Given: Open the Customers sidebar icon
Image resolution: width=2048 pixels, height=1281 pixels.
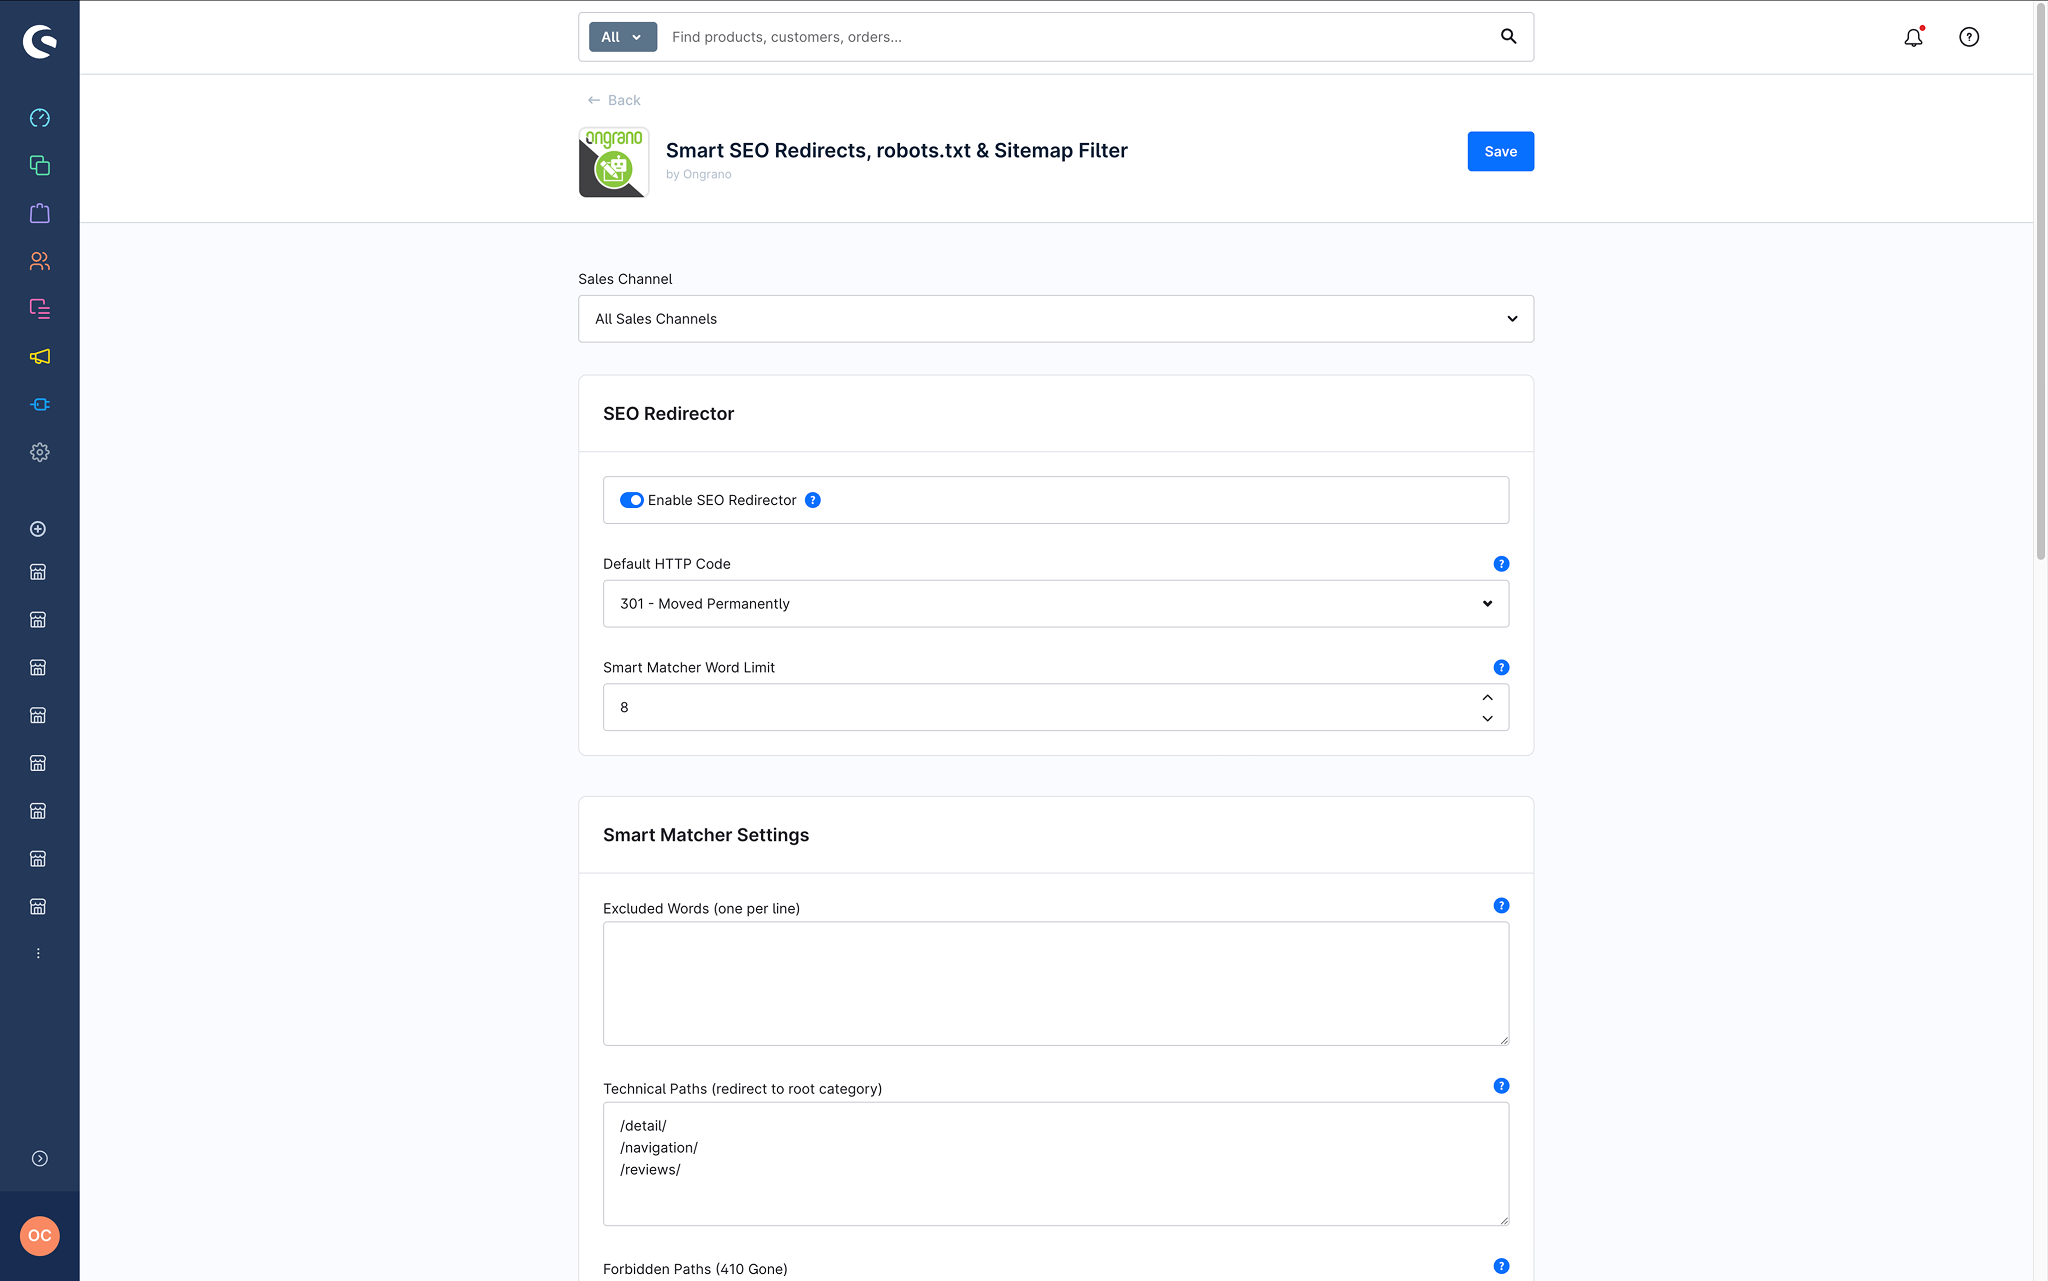Looking at the screenshot, I should (40, 261).
